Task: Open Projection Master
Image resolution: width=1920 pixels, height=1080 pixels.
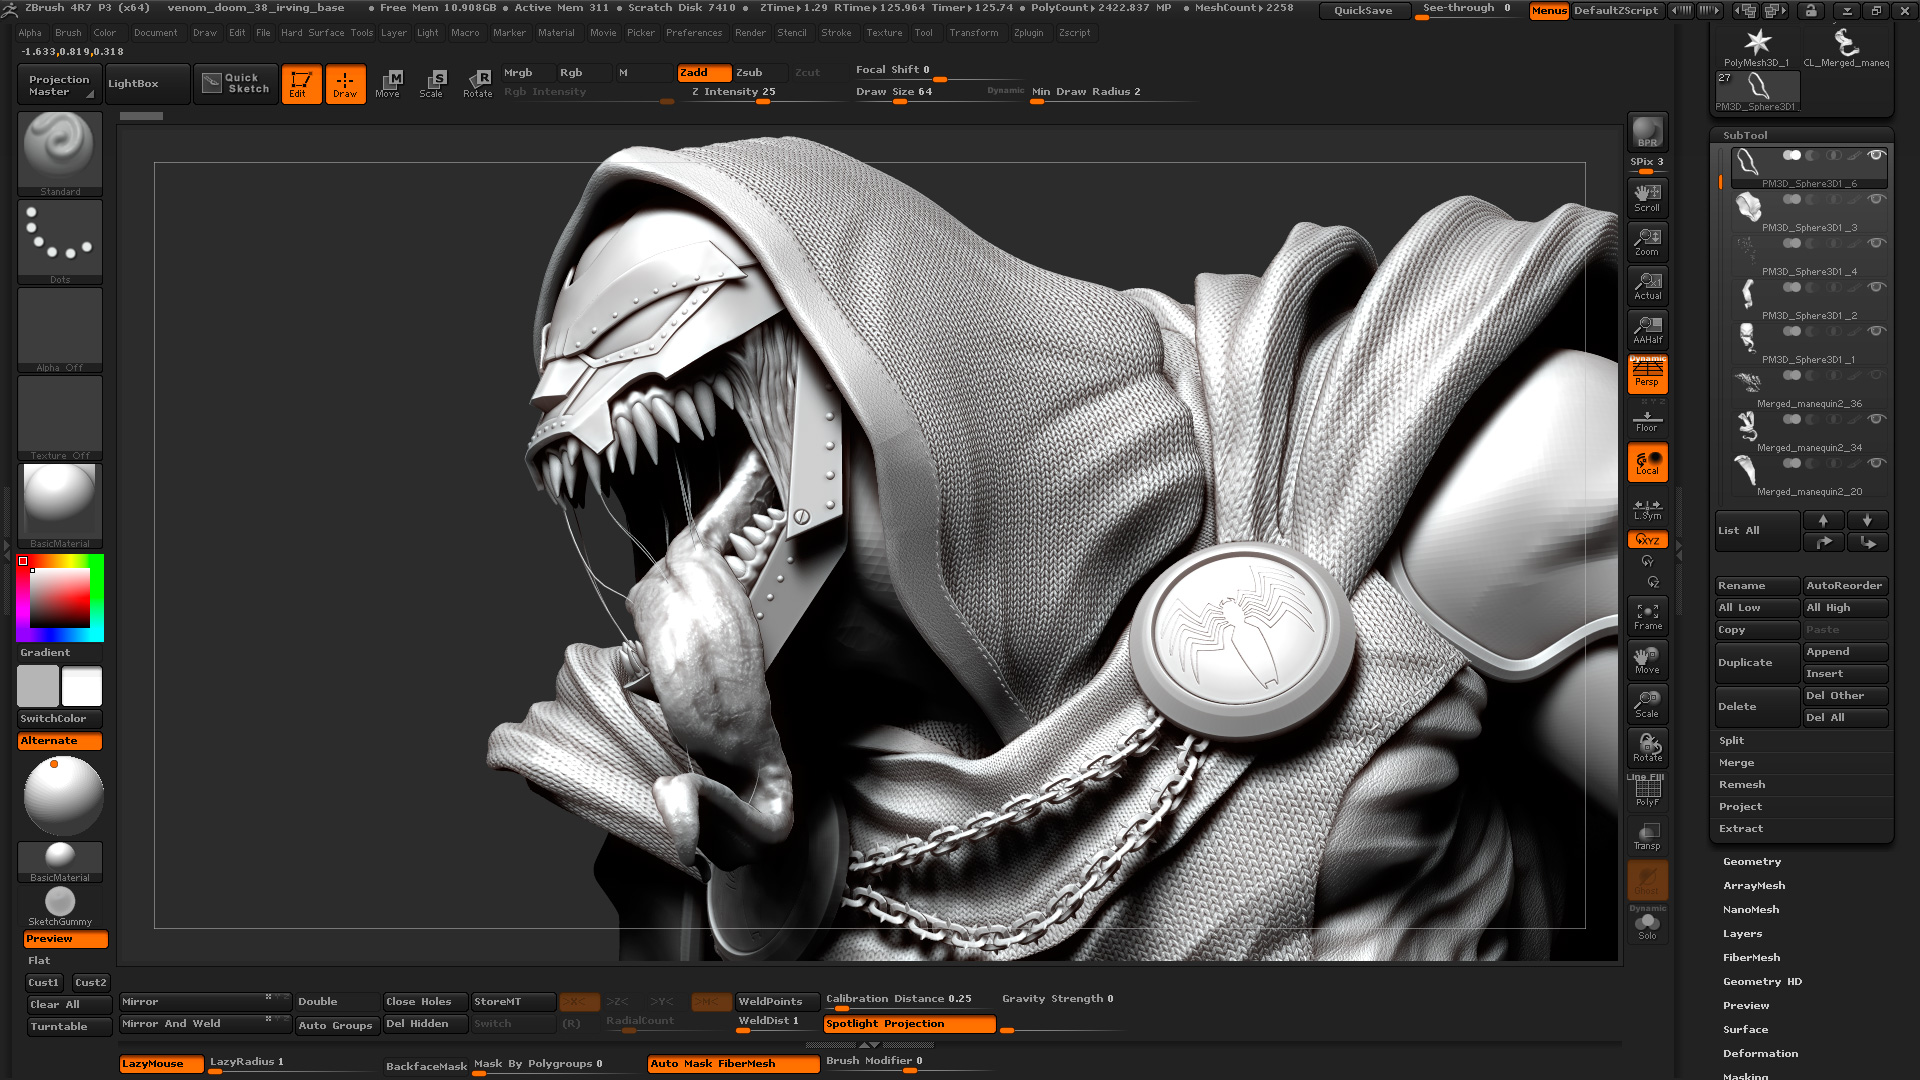Action: [x=58, y=84]
